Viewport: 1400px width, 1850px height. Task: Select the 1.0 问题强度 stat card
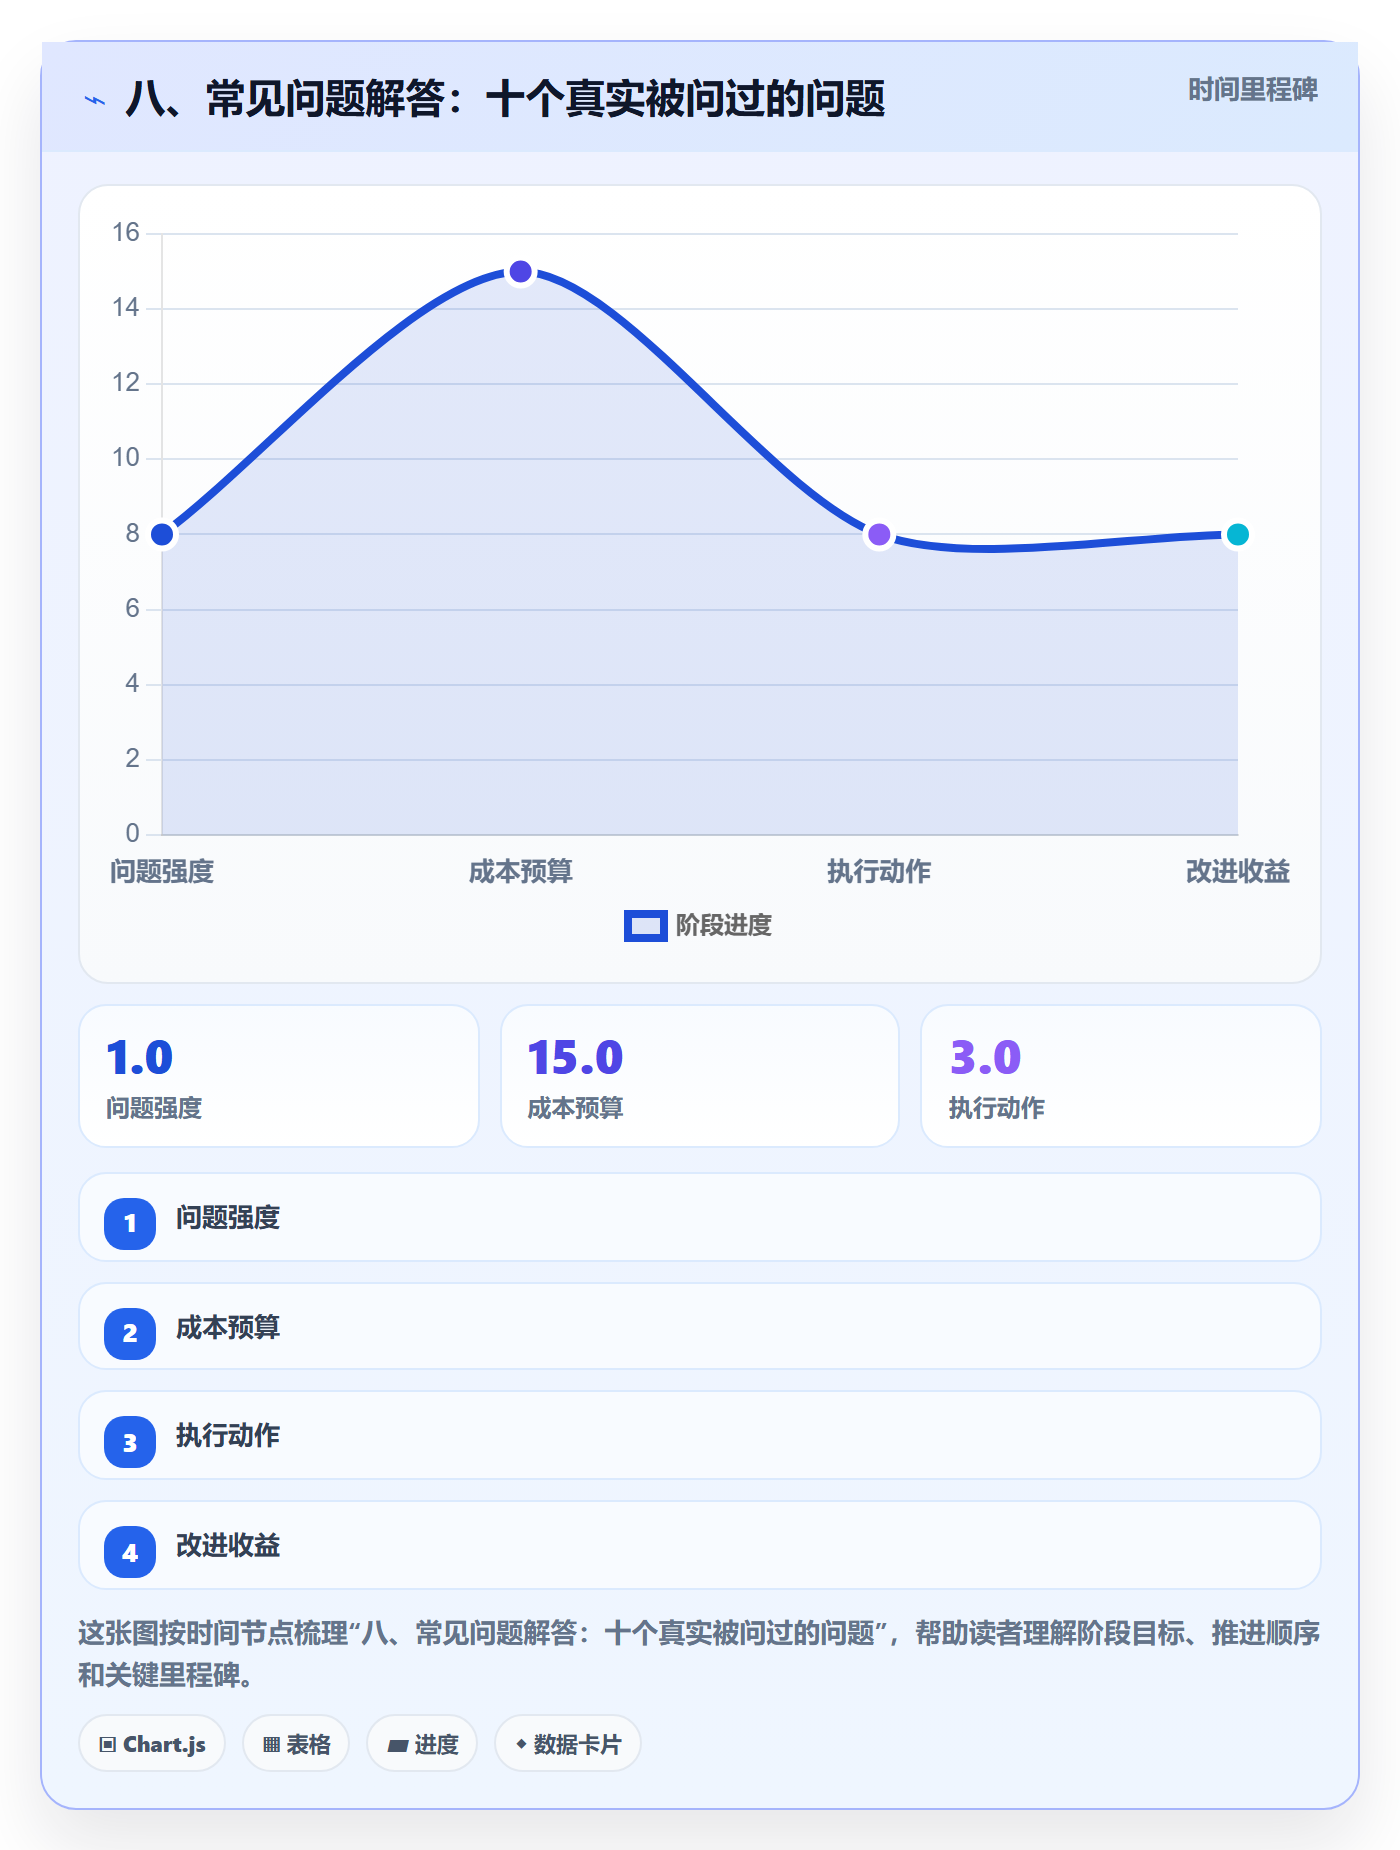(x=279, y=1076)
